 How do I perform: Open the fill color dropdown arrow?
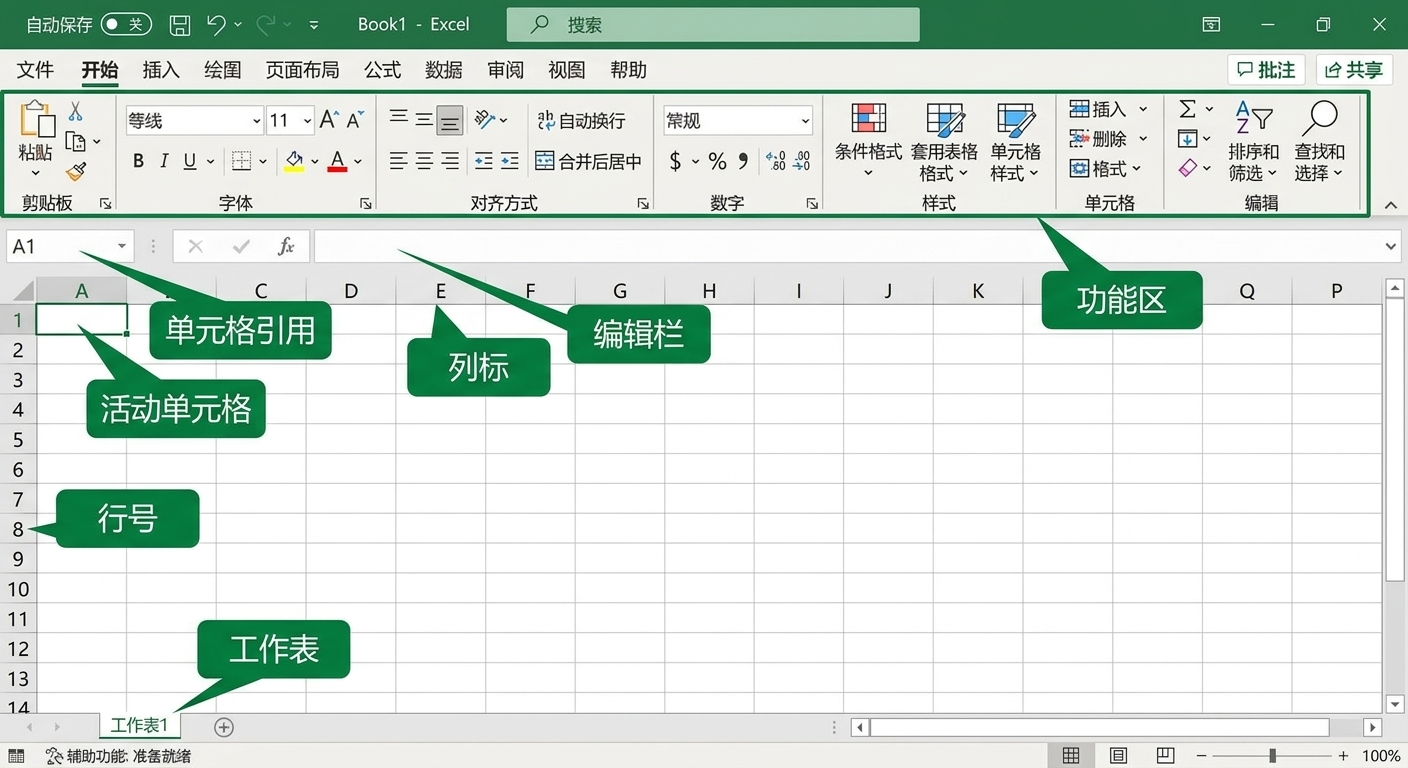click(314, 161)
